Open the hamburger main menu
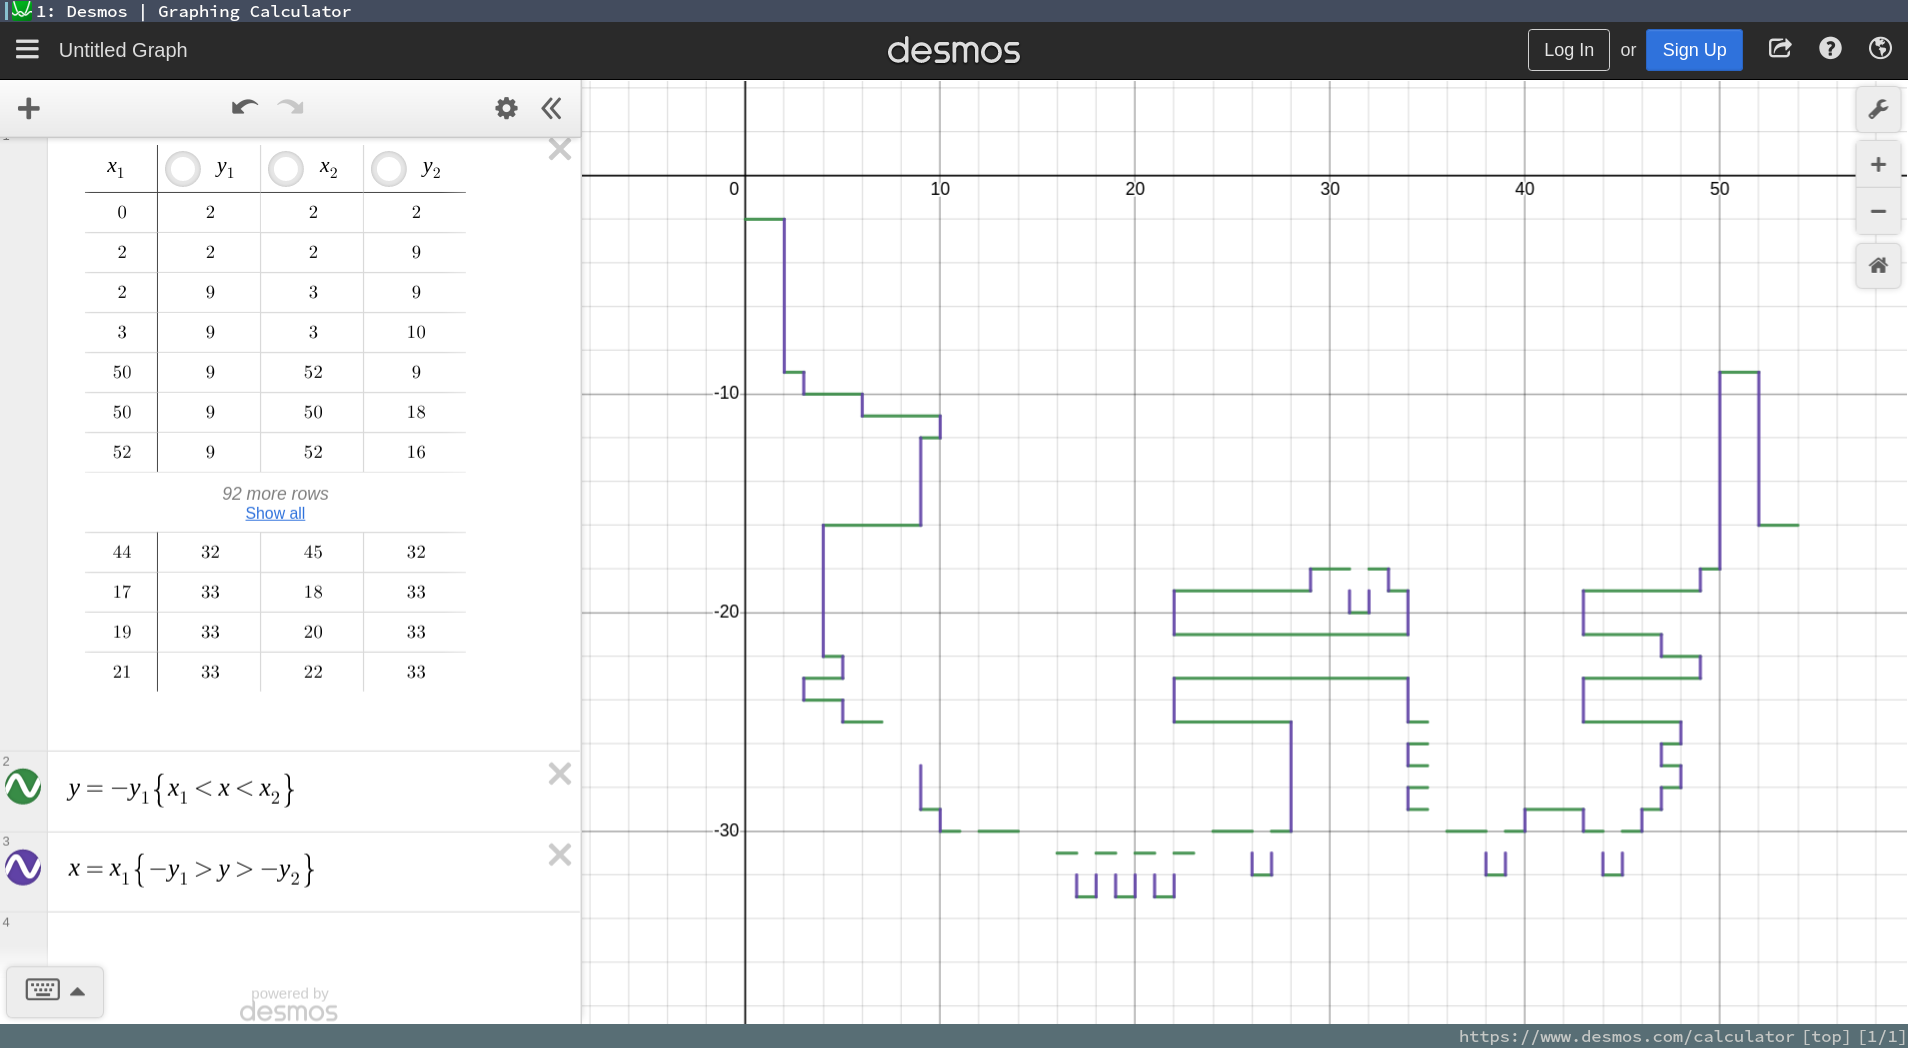Screen dimensions: 1908x1048 pos(27,49)
